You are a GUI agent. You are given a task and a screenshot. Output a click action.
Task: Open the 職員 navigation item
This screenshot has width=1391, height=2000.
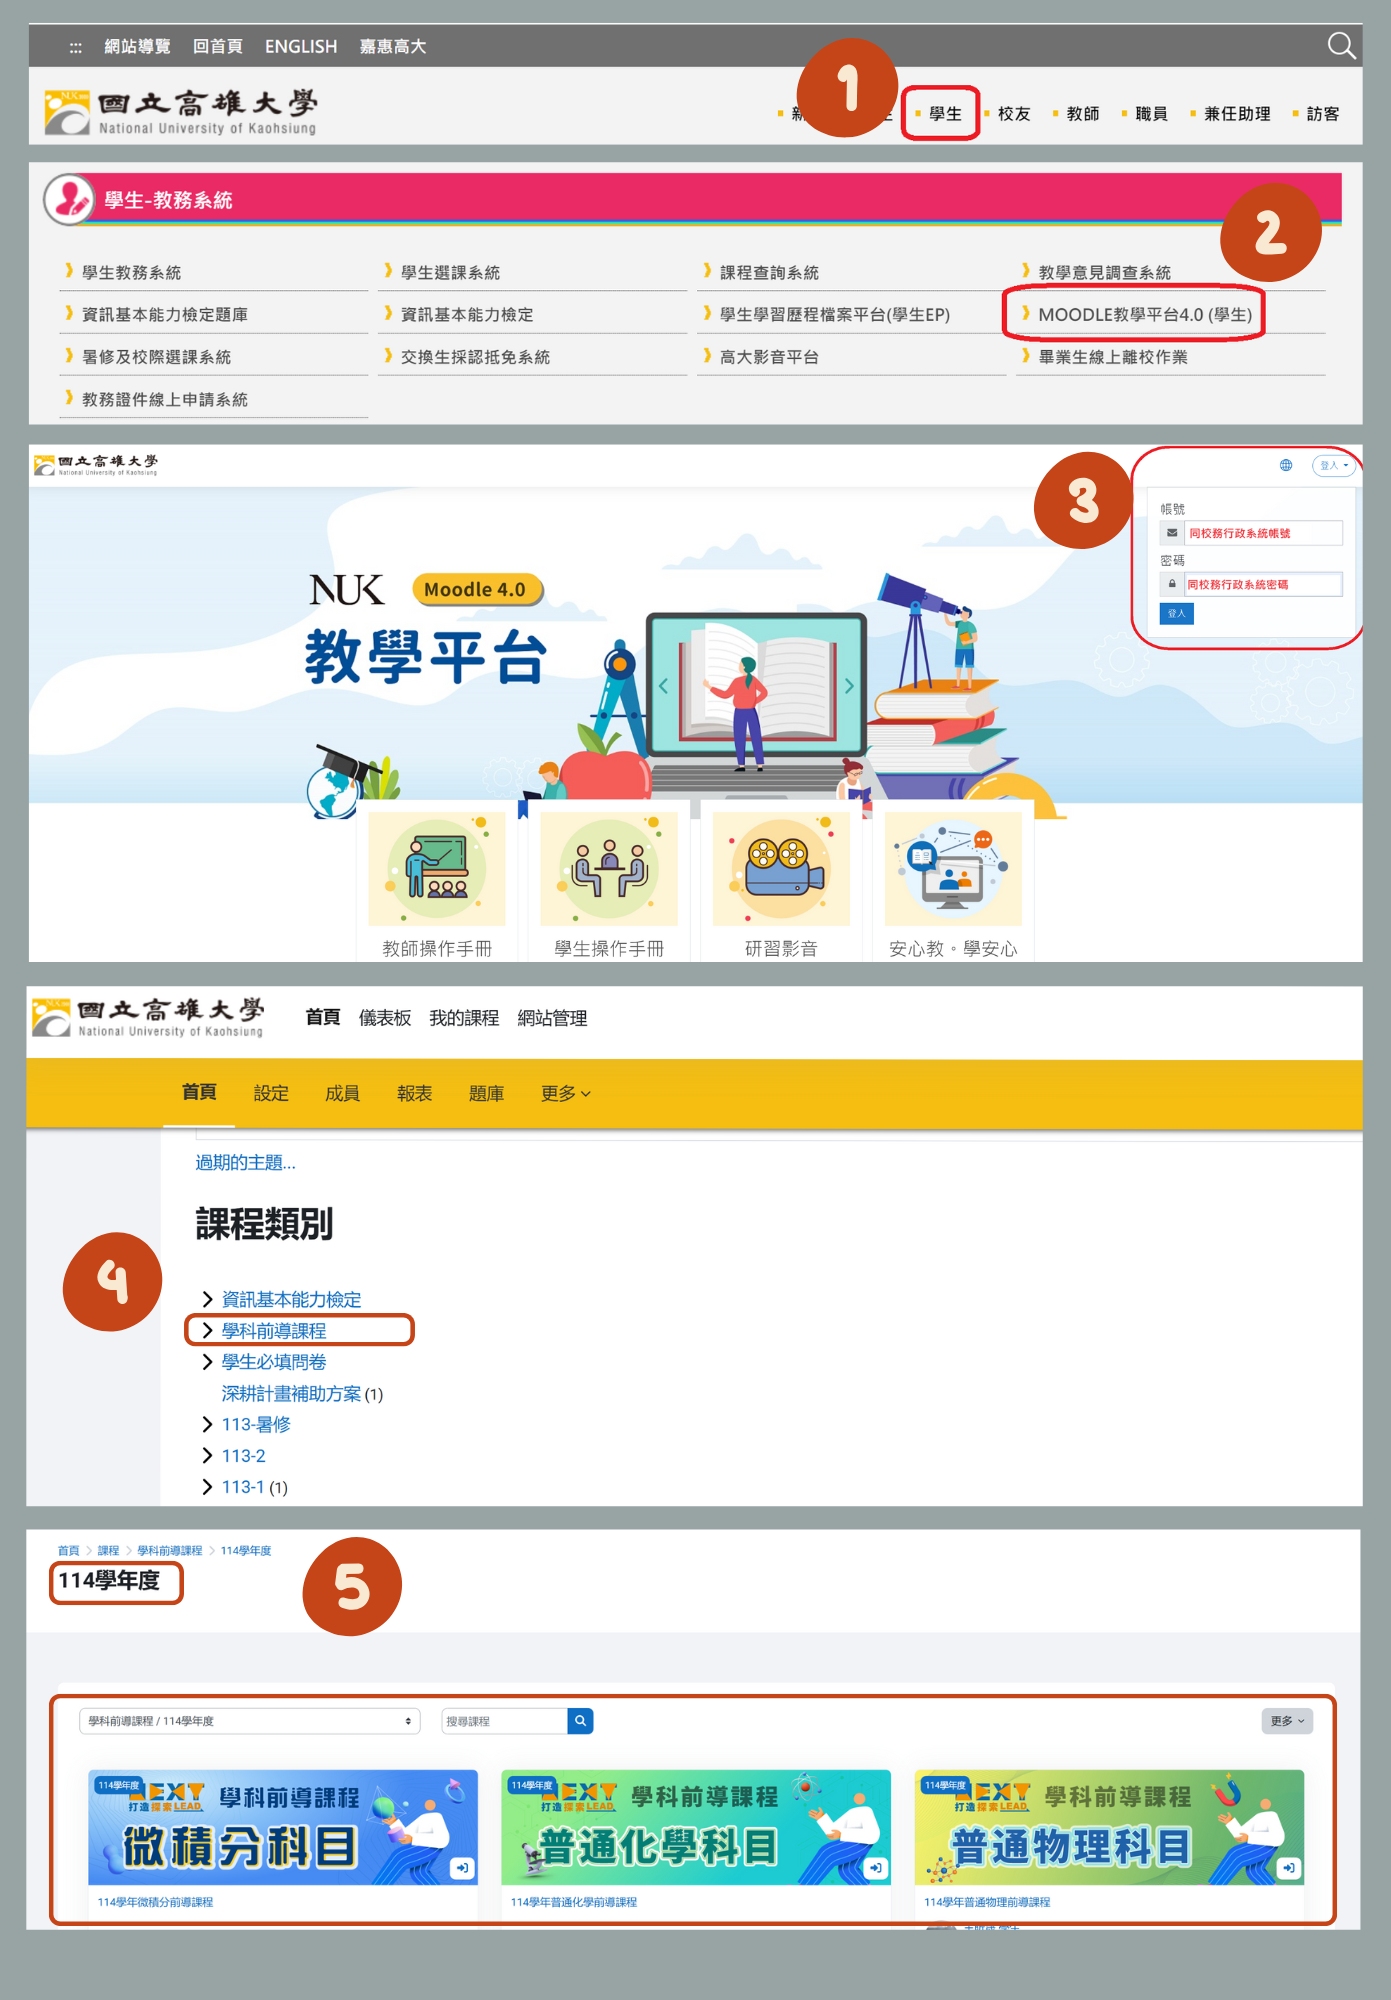click(1152, 114)
